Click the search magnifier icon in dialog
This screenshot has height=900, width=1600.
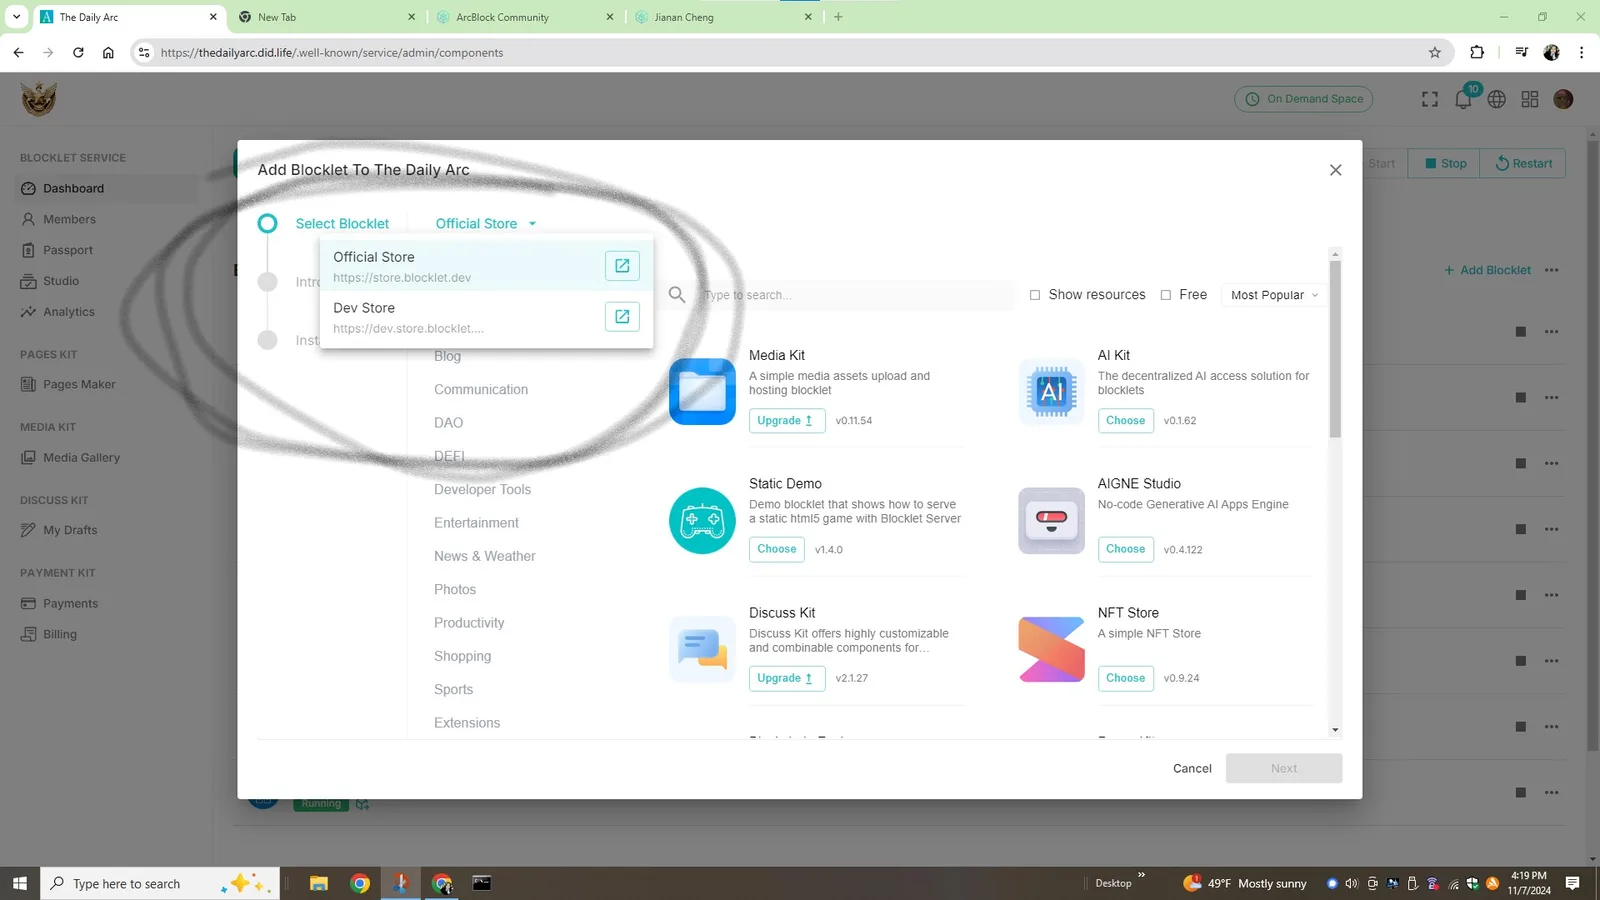point(677,295)
